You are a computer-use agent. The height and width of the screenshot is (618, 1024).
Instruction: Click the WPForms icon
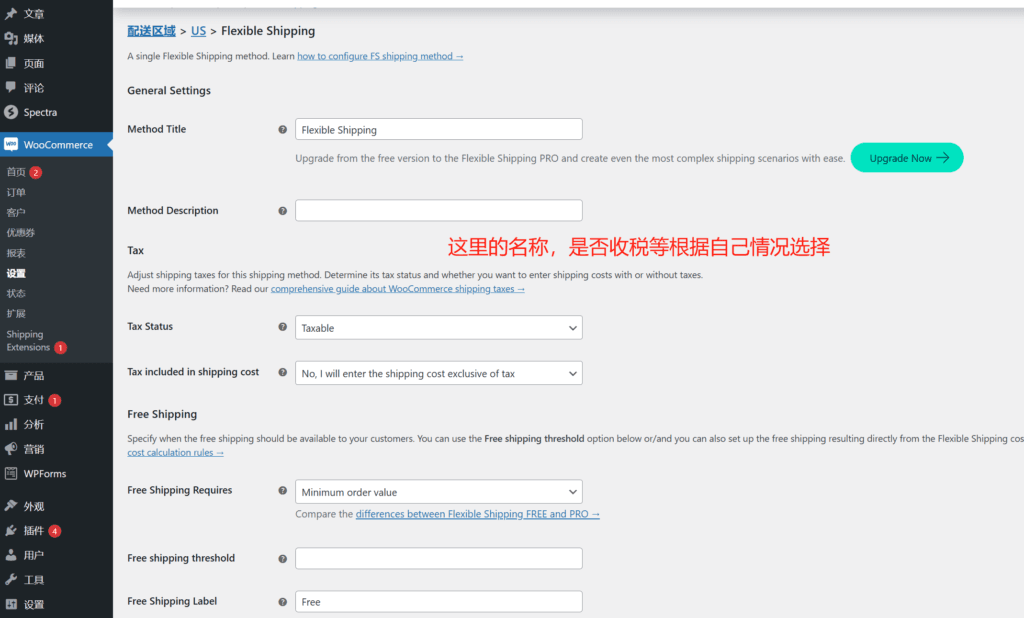(10, 474)
